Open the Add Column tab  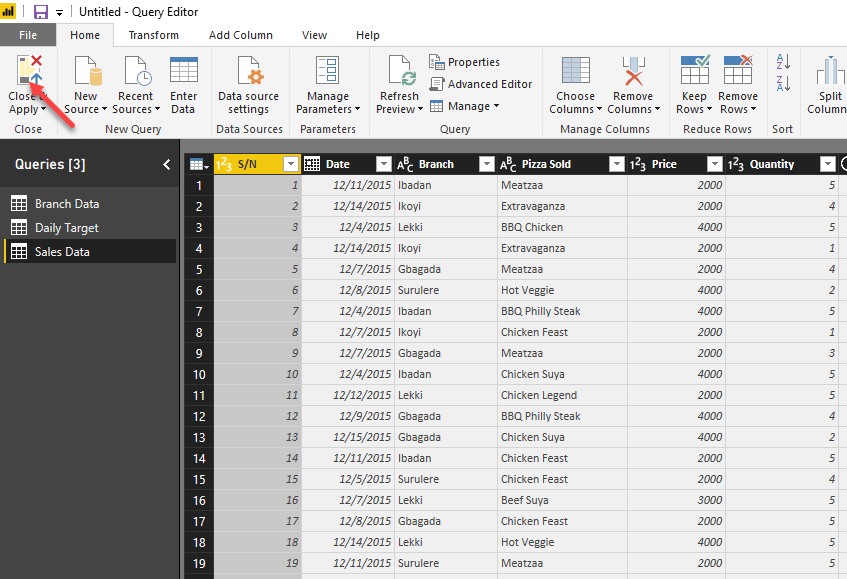click(x=240, y=34)
